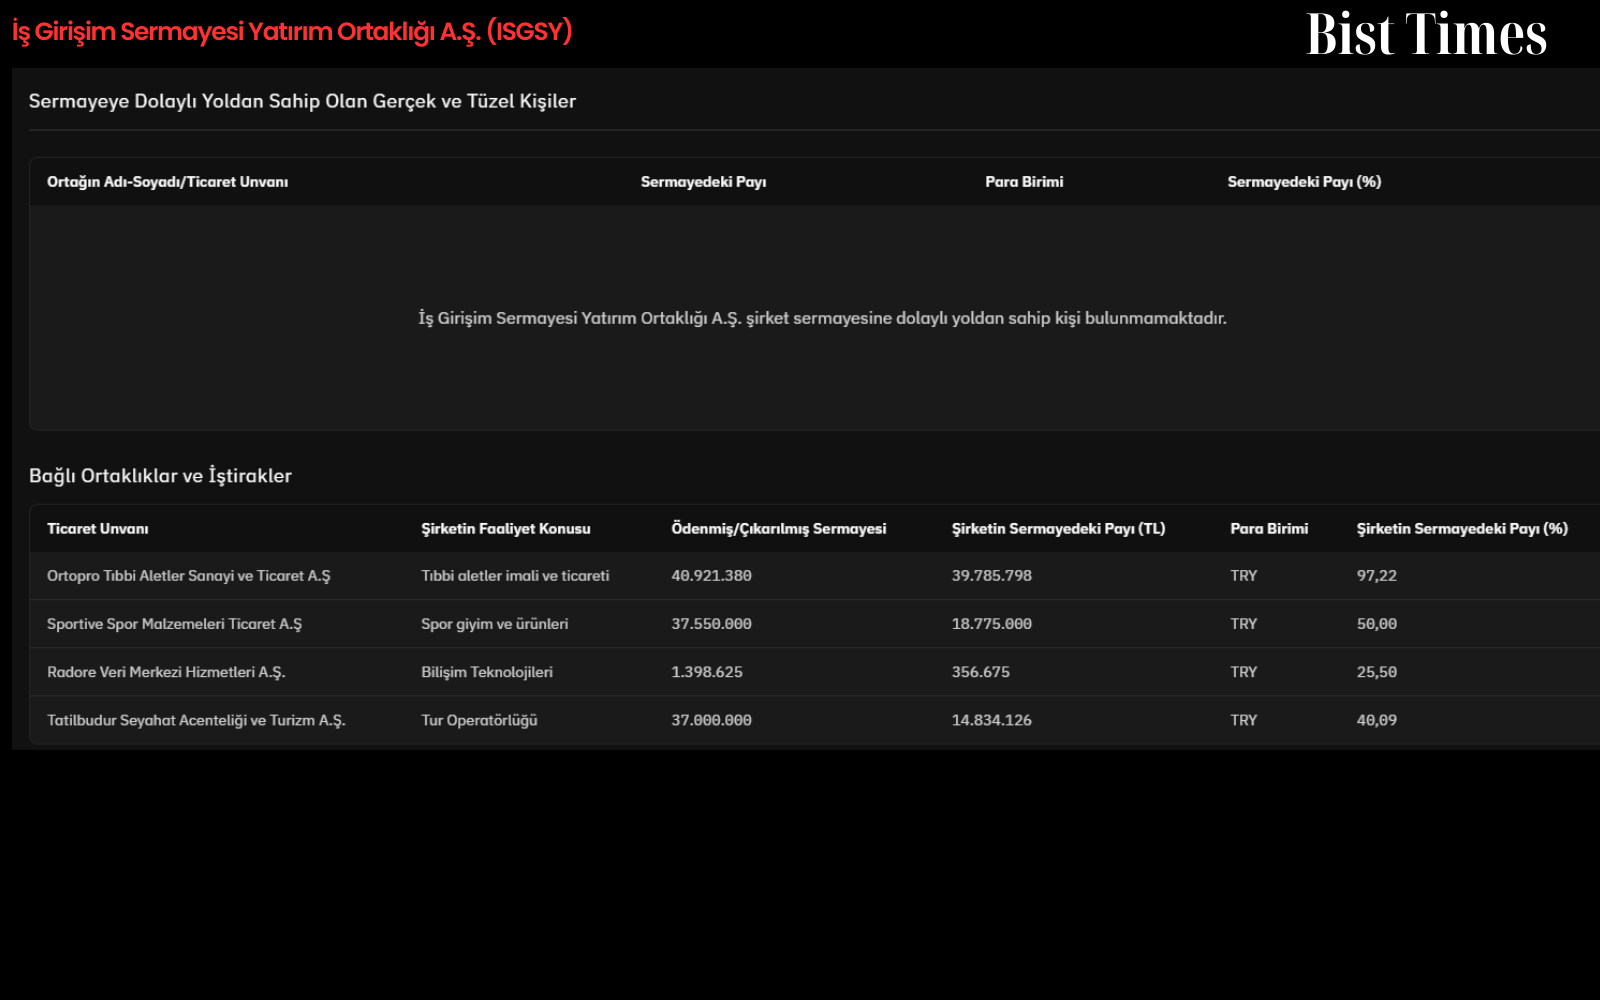Viewport: 1600px width, 1000px height.
Task: Sort by Ticaret Unvanı column header
Action: pos(98,529)
